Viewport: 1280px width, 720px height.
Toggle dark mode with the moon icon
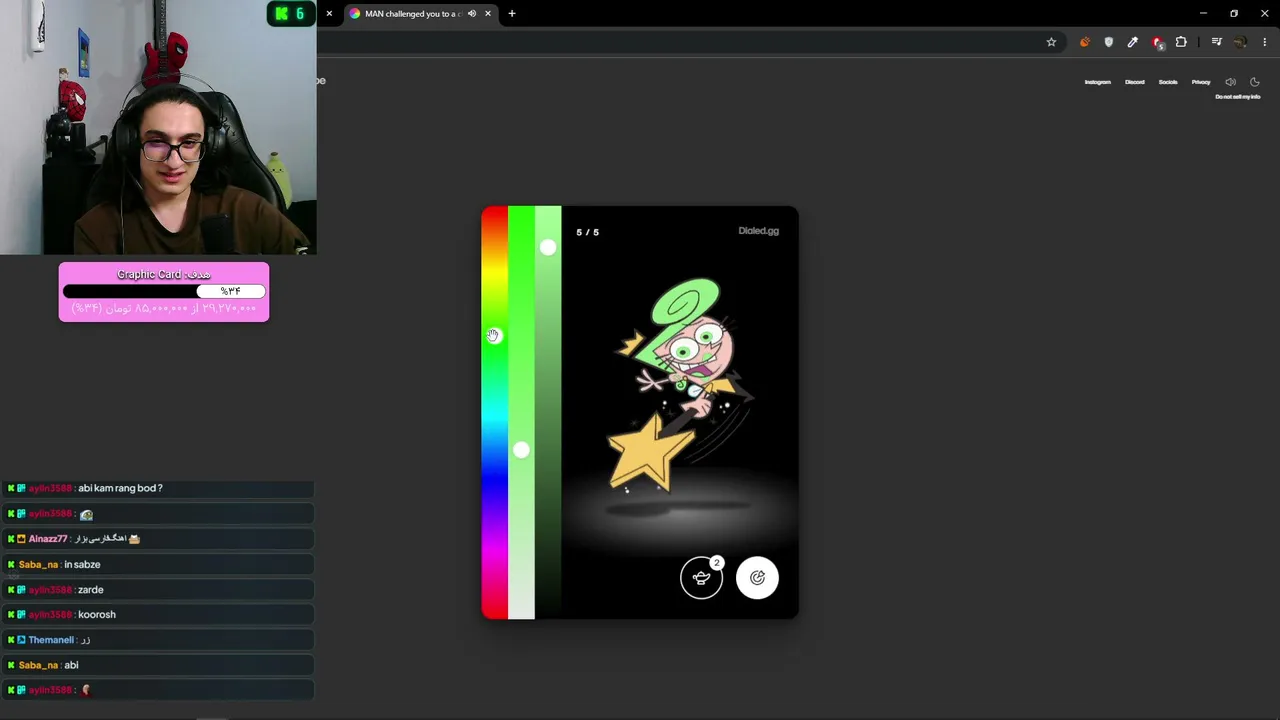[1255, 82]
